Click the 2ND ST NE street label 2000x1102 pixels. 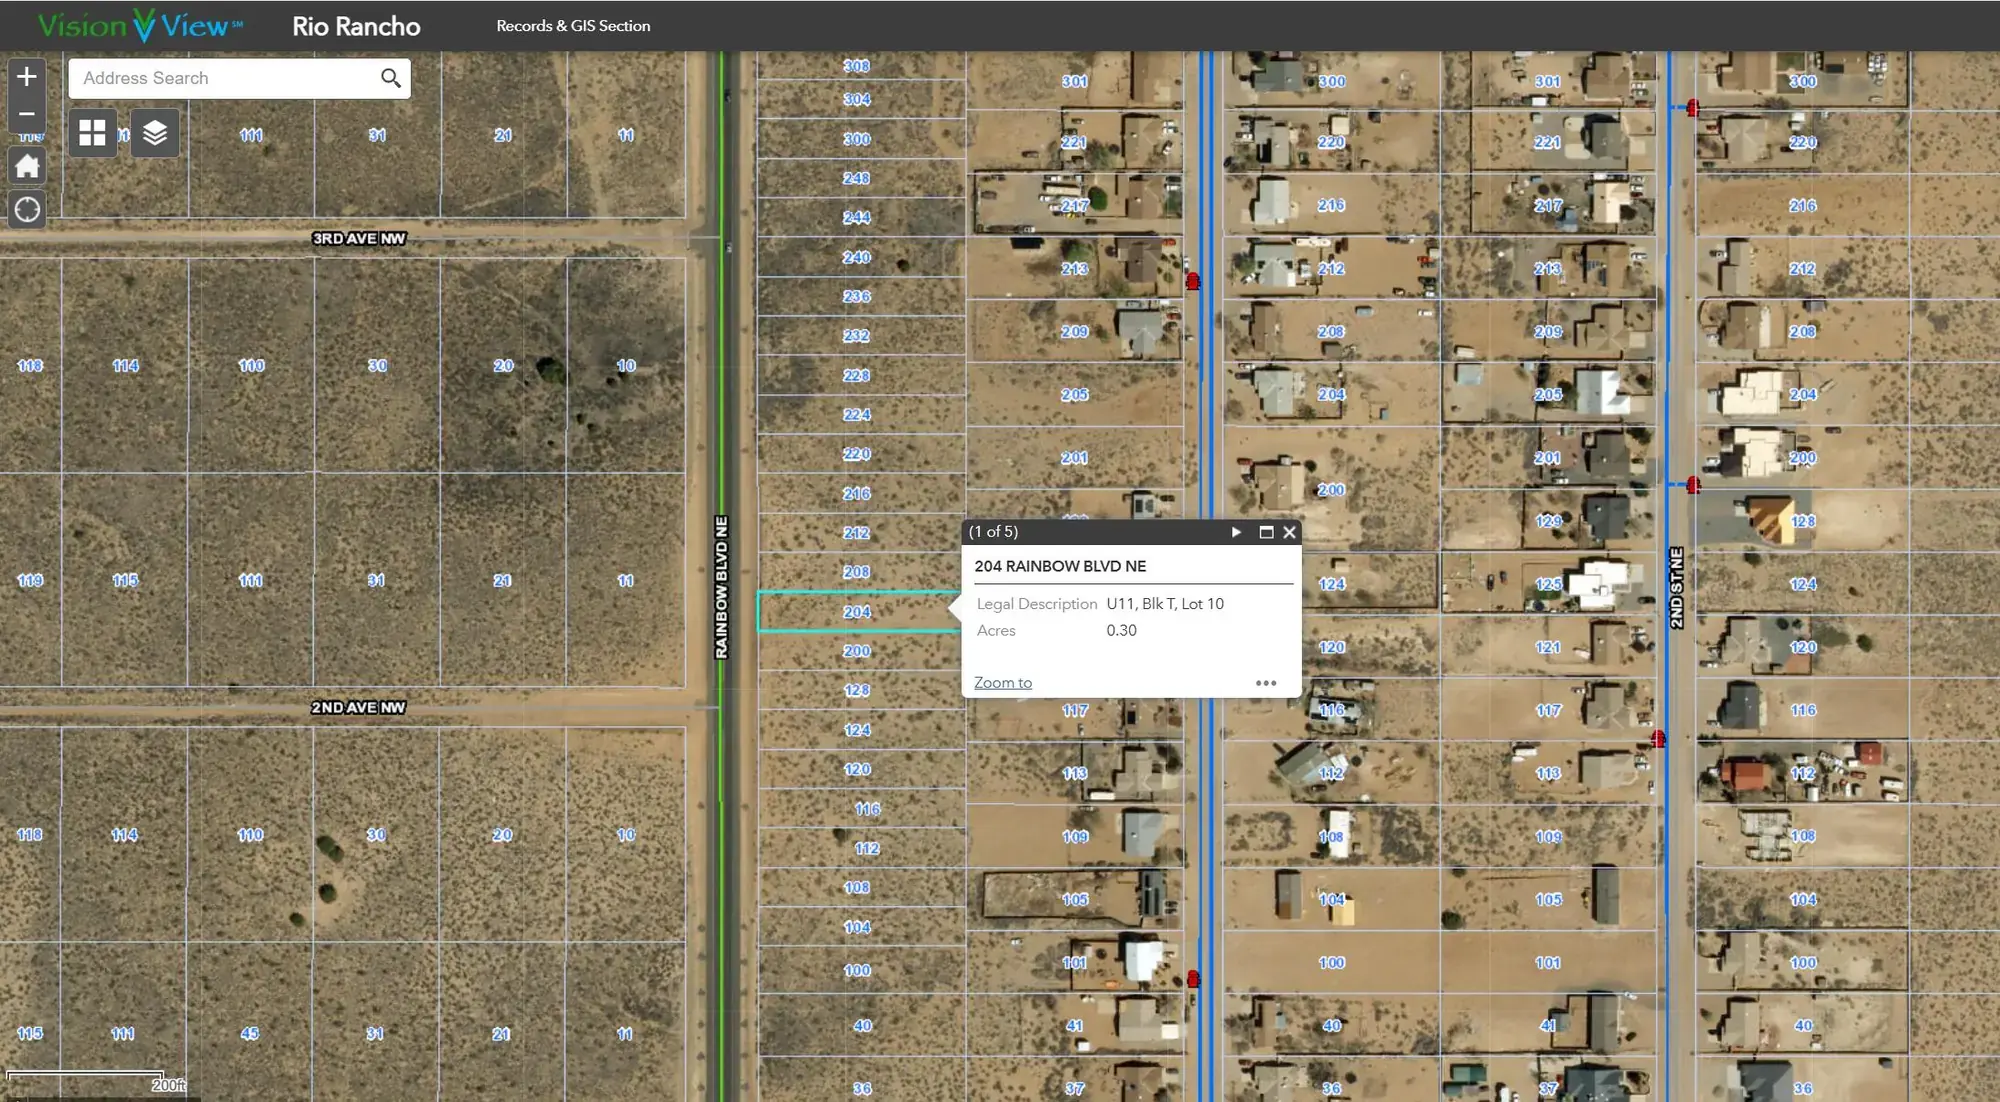click(1677, 588)
